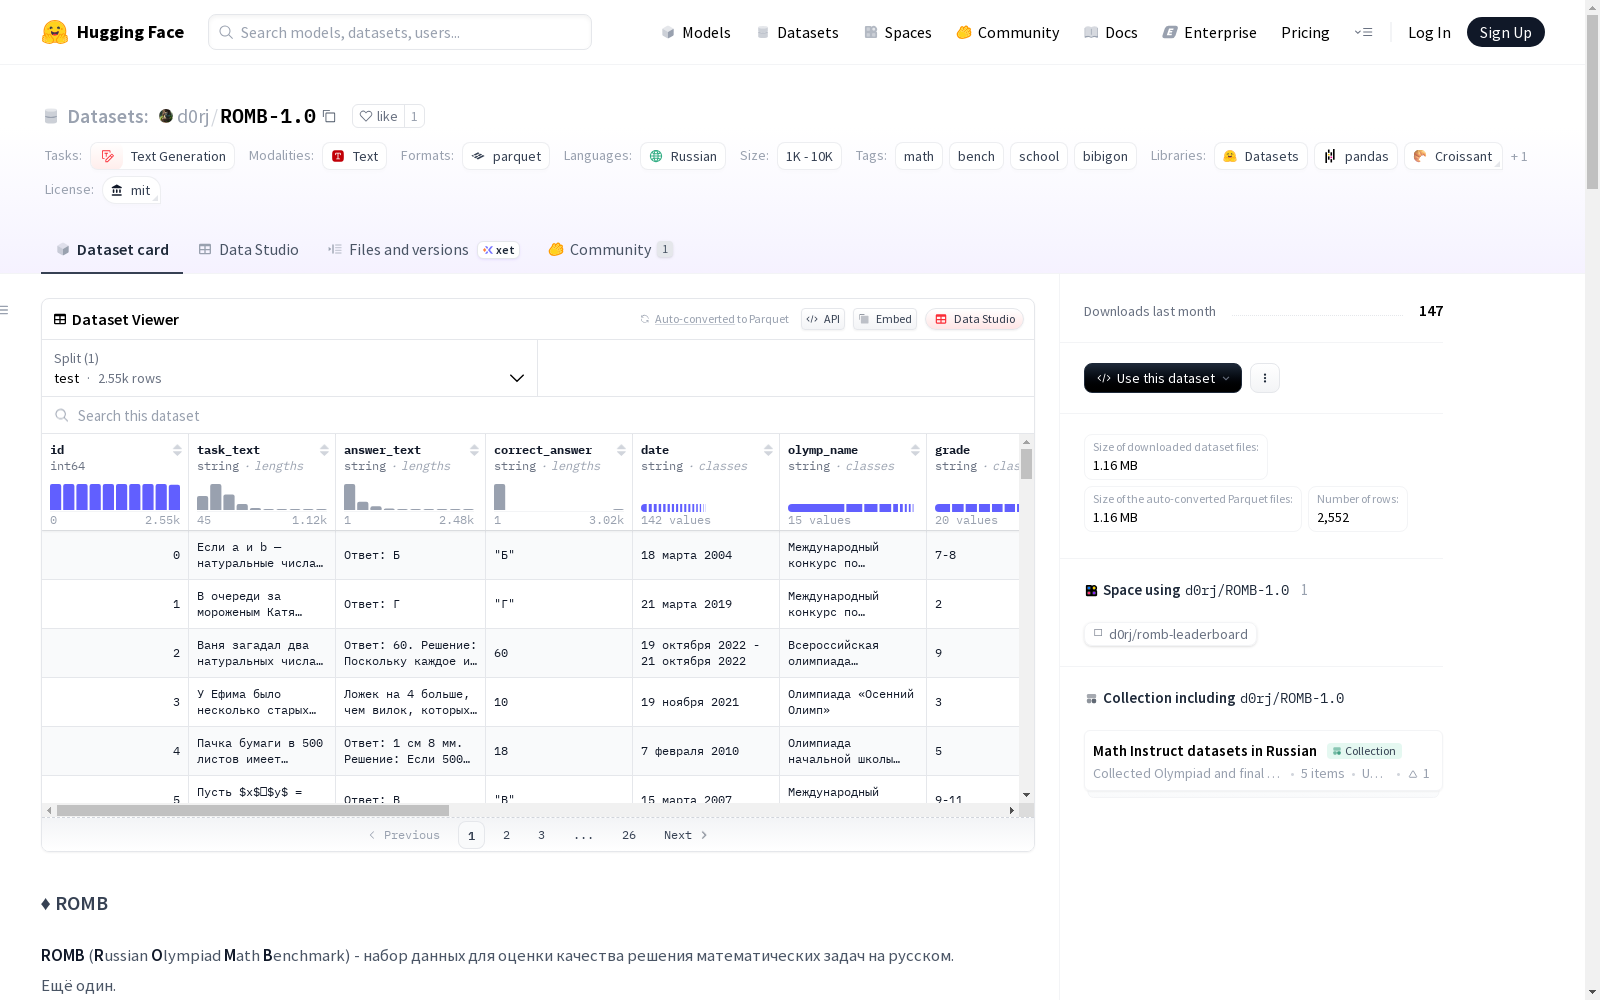The width and height of the screenshot is (1600, 1000).
Task: Copy dataset name with the copy icon
Action: click(x=329, y=116)
